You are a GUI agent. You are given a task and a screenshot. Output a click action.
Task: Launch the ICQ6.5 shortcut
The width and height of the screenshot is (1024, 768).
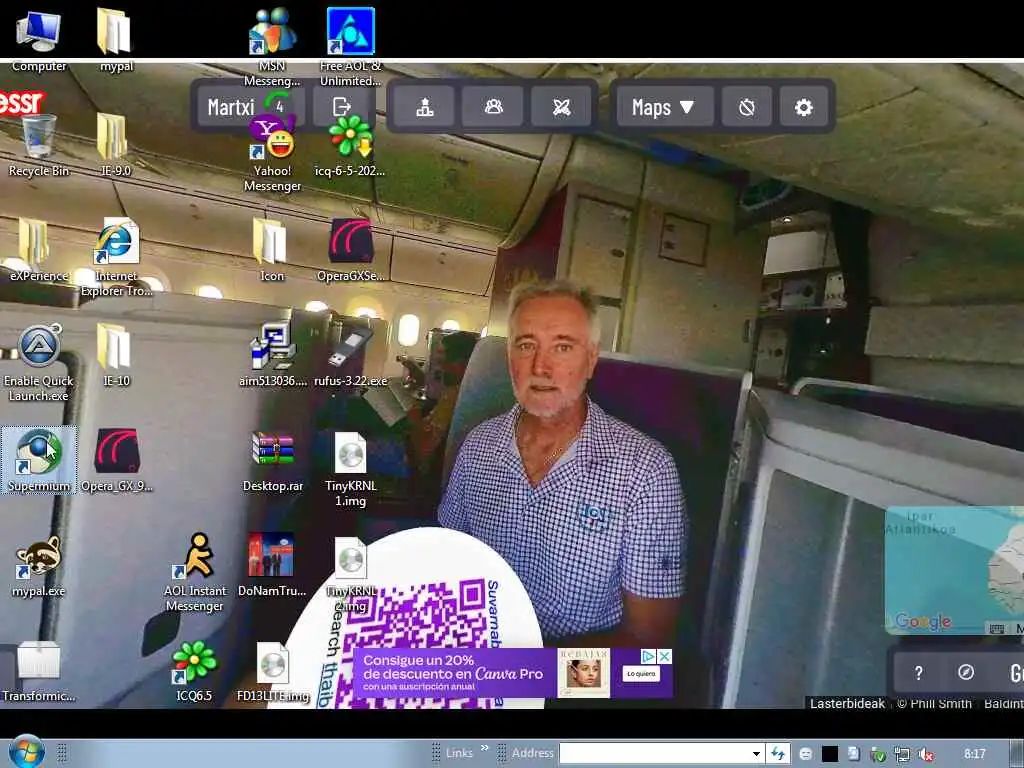click(x=195, y=671)
